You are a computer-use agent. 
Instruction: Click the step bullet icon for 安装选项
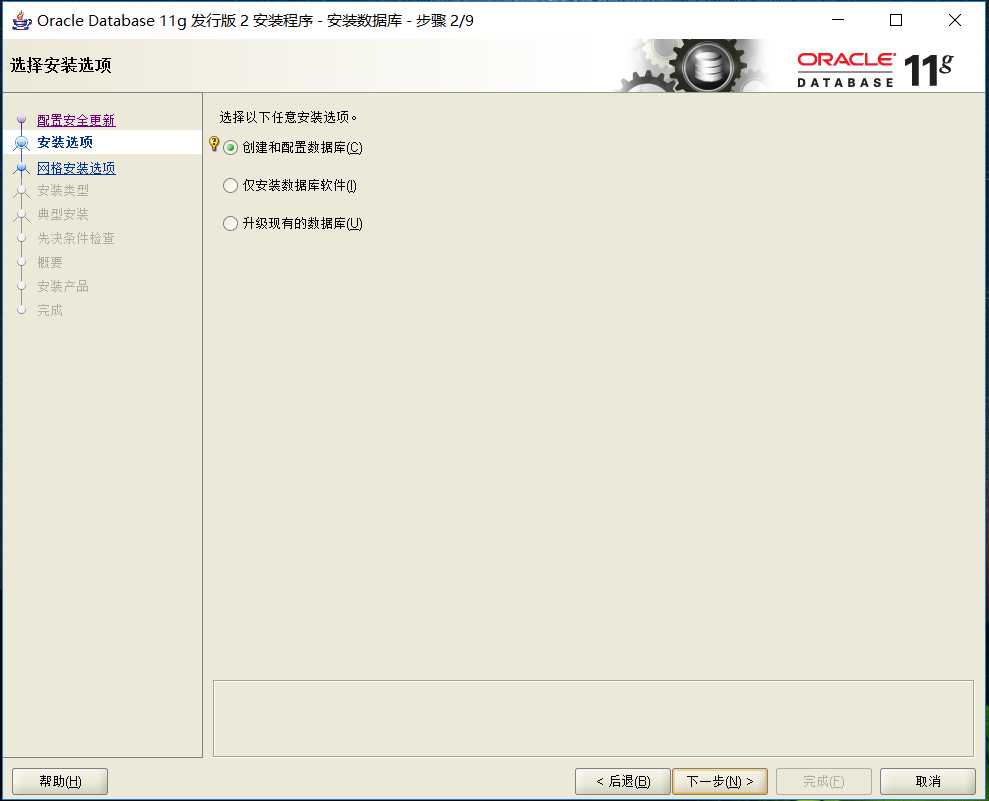tap(21, 143)
